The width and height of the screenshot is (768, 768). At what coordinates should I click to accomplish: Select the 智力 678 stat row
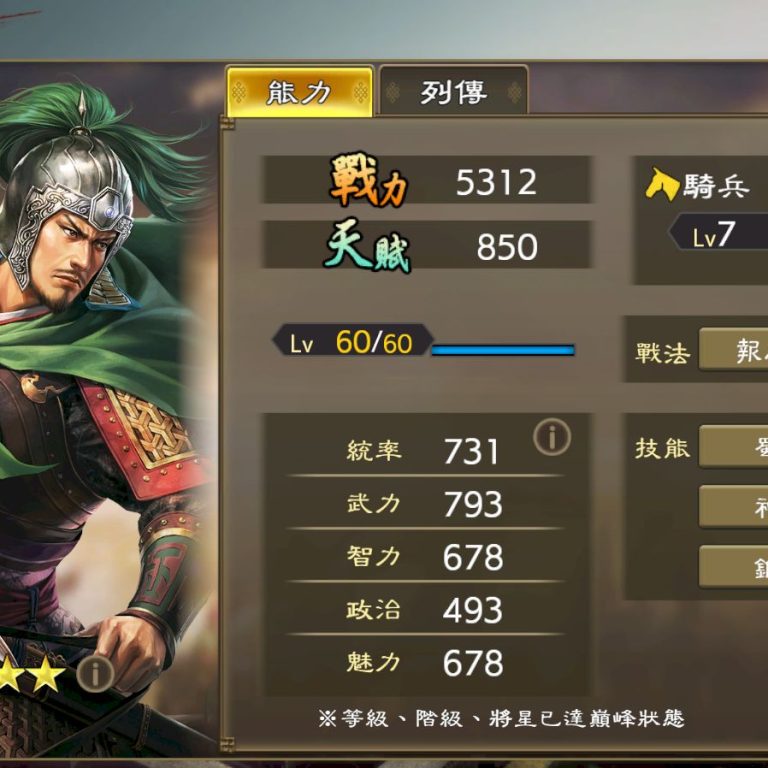tap(425, 557)
